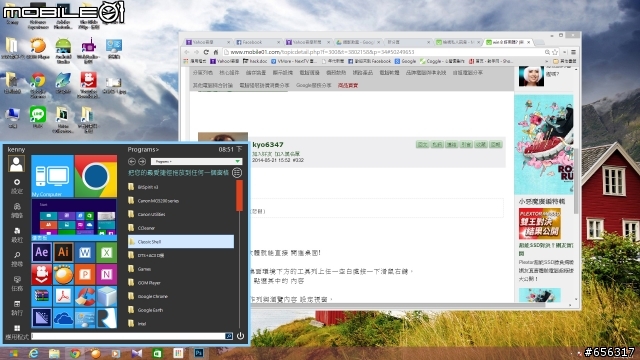640x360 pixels.
Task: Click Chrome's reload button
Action: pyautogui.click(x=206, y=52)
